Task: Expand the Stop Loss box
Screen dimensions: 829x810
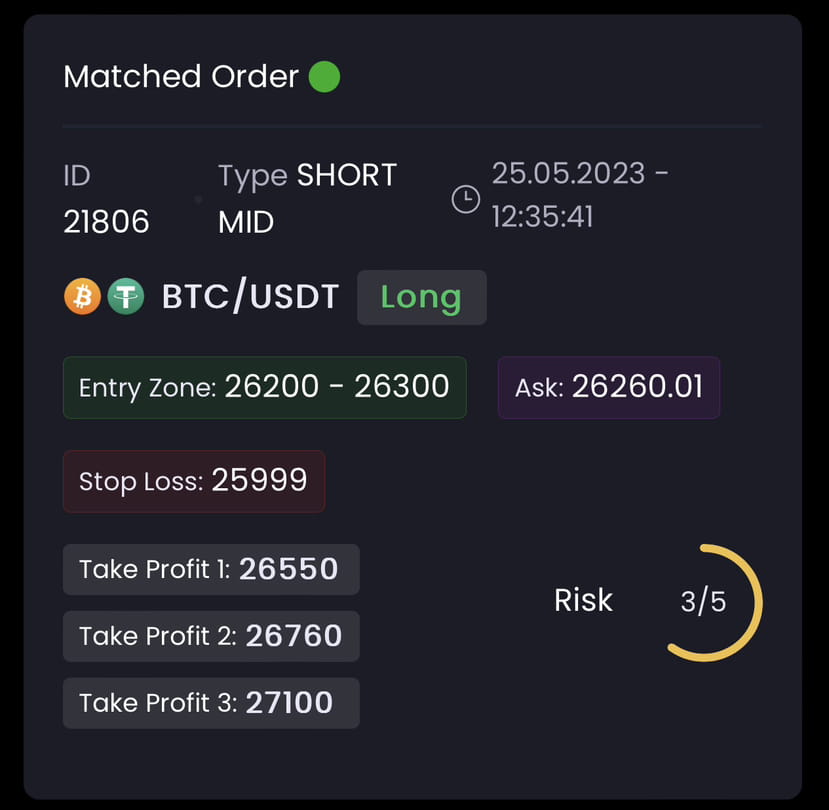Action: pyautogui.click(x=193, y=481)
